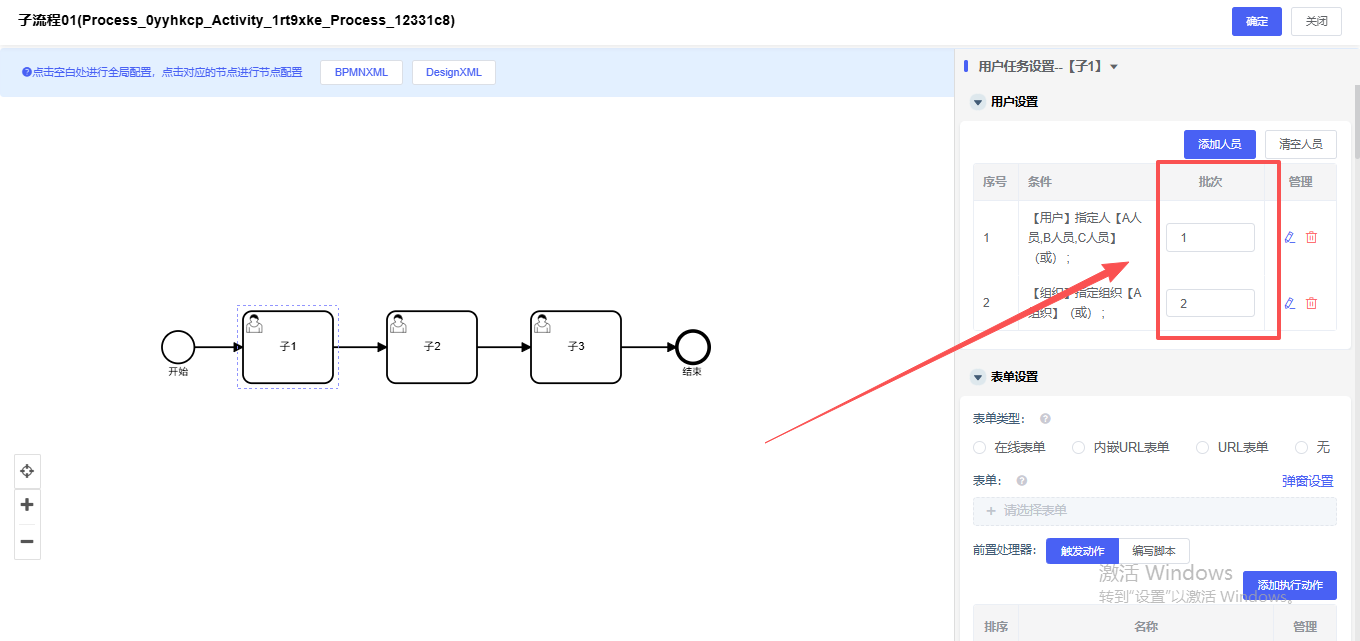Delete row 2 organization condition trash icon
This screenshot has width=1360, height=641.
[x=1311, y=303]
